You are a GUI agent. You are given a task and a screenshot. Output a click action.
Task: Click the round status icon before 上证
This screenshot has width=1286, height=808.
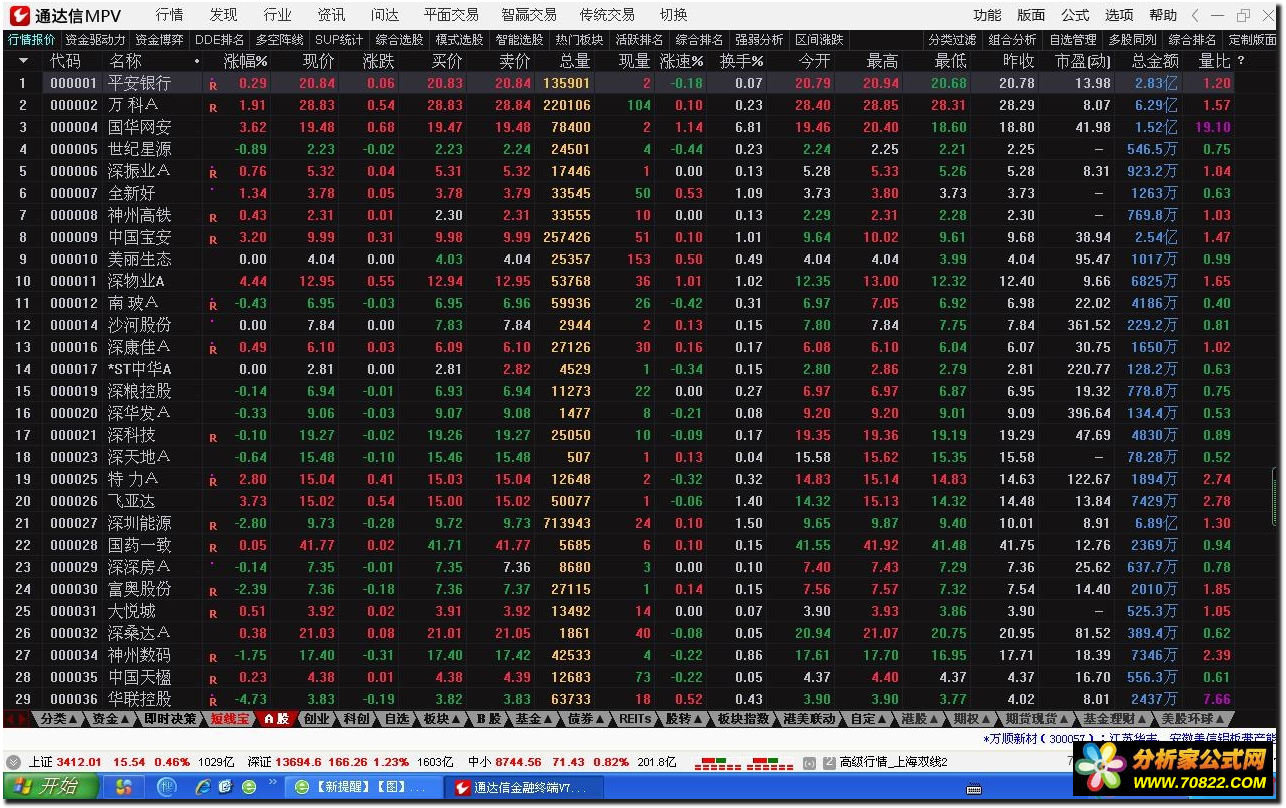(x=13, y=762)
